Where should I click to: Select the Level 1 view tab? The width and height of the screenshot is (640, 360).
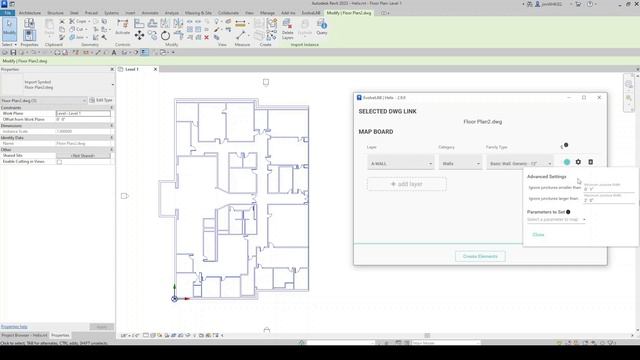point(132,69)
